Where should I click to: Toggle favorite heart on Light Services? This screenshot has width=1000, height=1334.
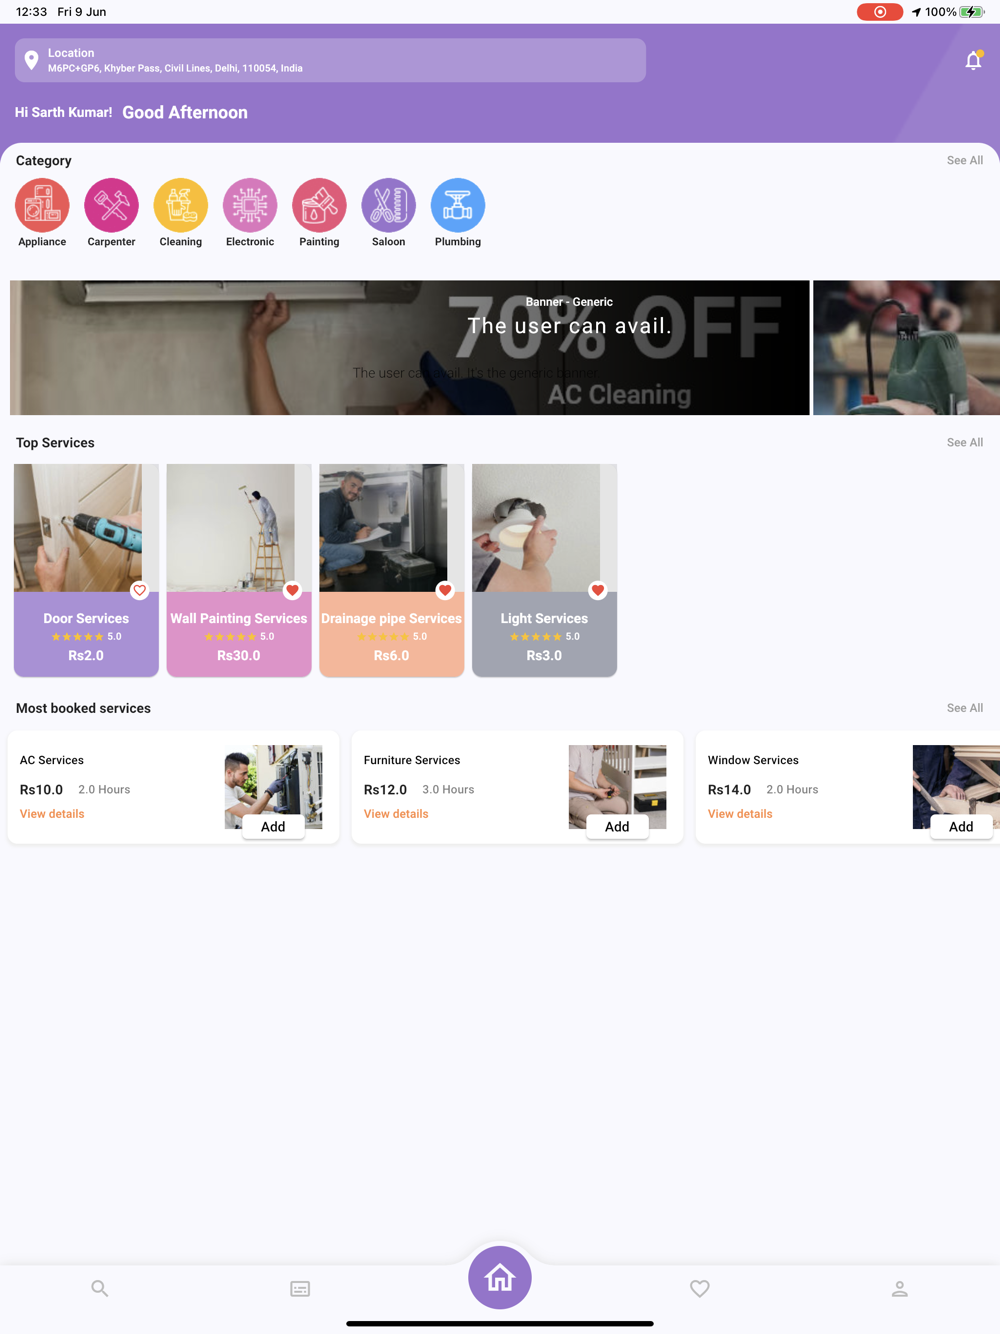pos(598,590)
